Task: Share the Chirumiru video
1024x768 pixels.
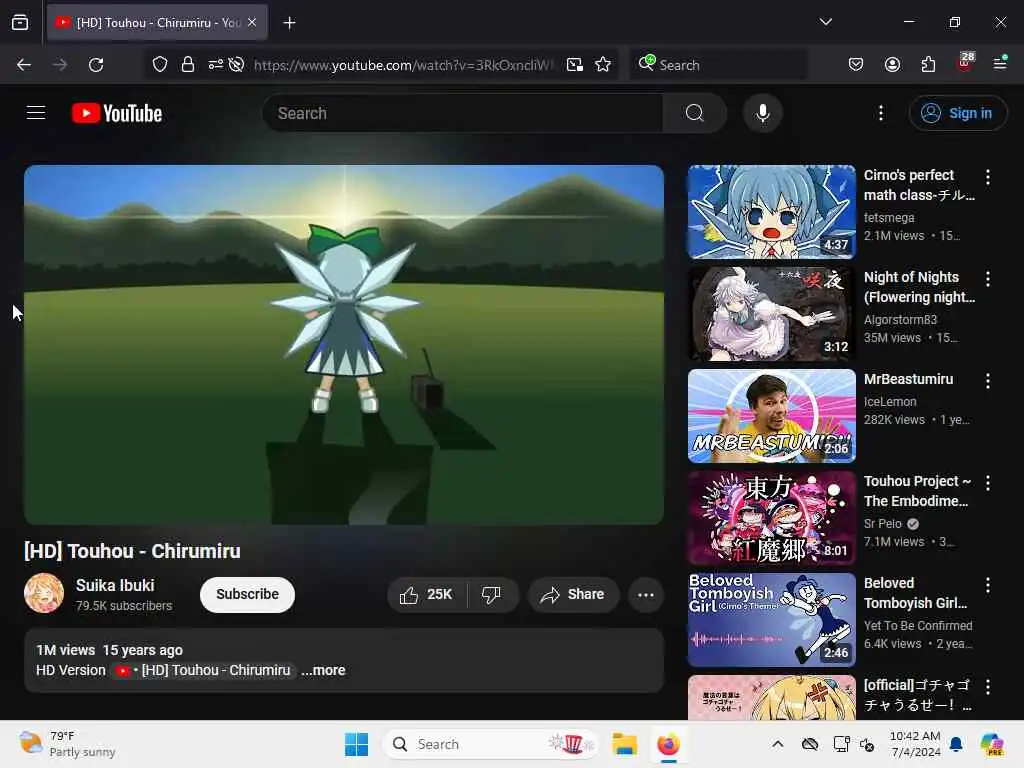Action: [573, 594]
